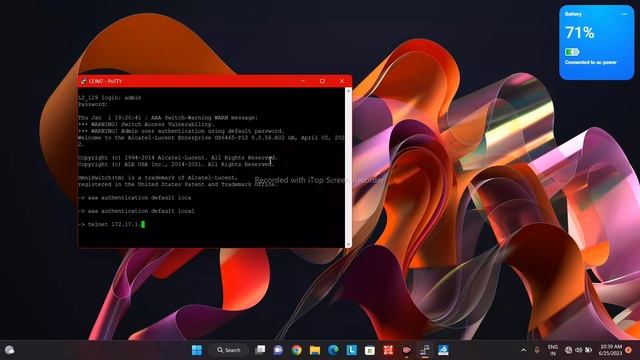The image size is (640, 360).
Task: Open Task View from the taskbar
Action: point(260,350)
